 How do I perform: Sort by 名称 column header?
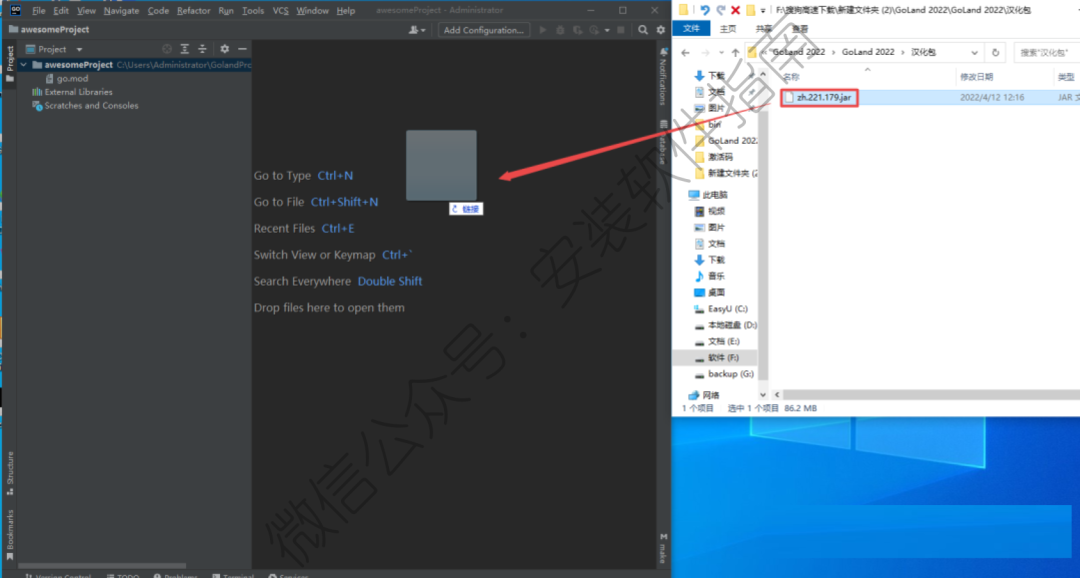pyautogui.click(x=791, y=77)
